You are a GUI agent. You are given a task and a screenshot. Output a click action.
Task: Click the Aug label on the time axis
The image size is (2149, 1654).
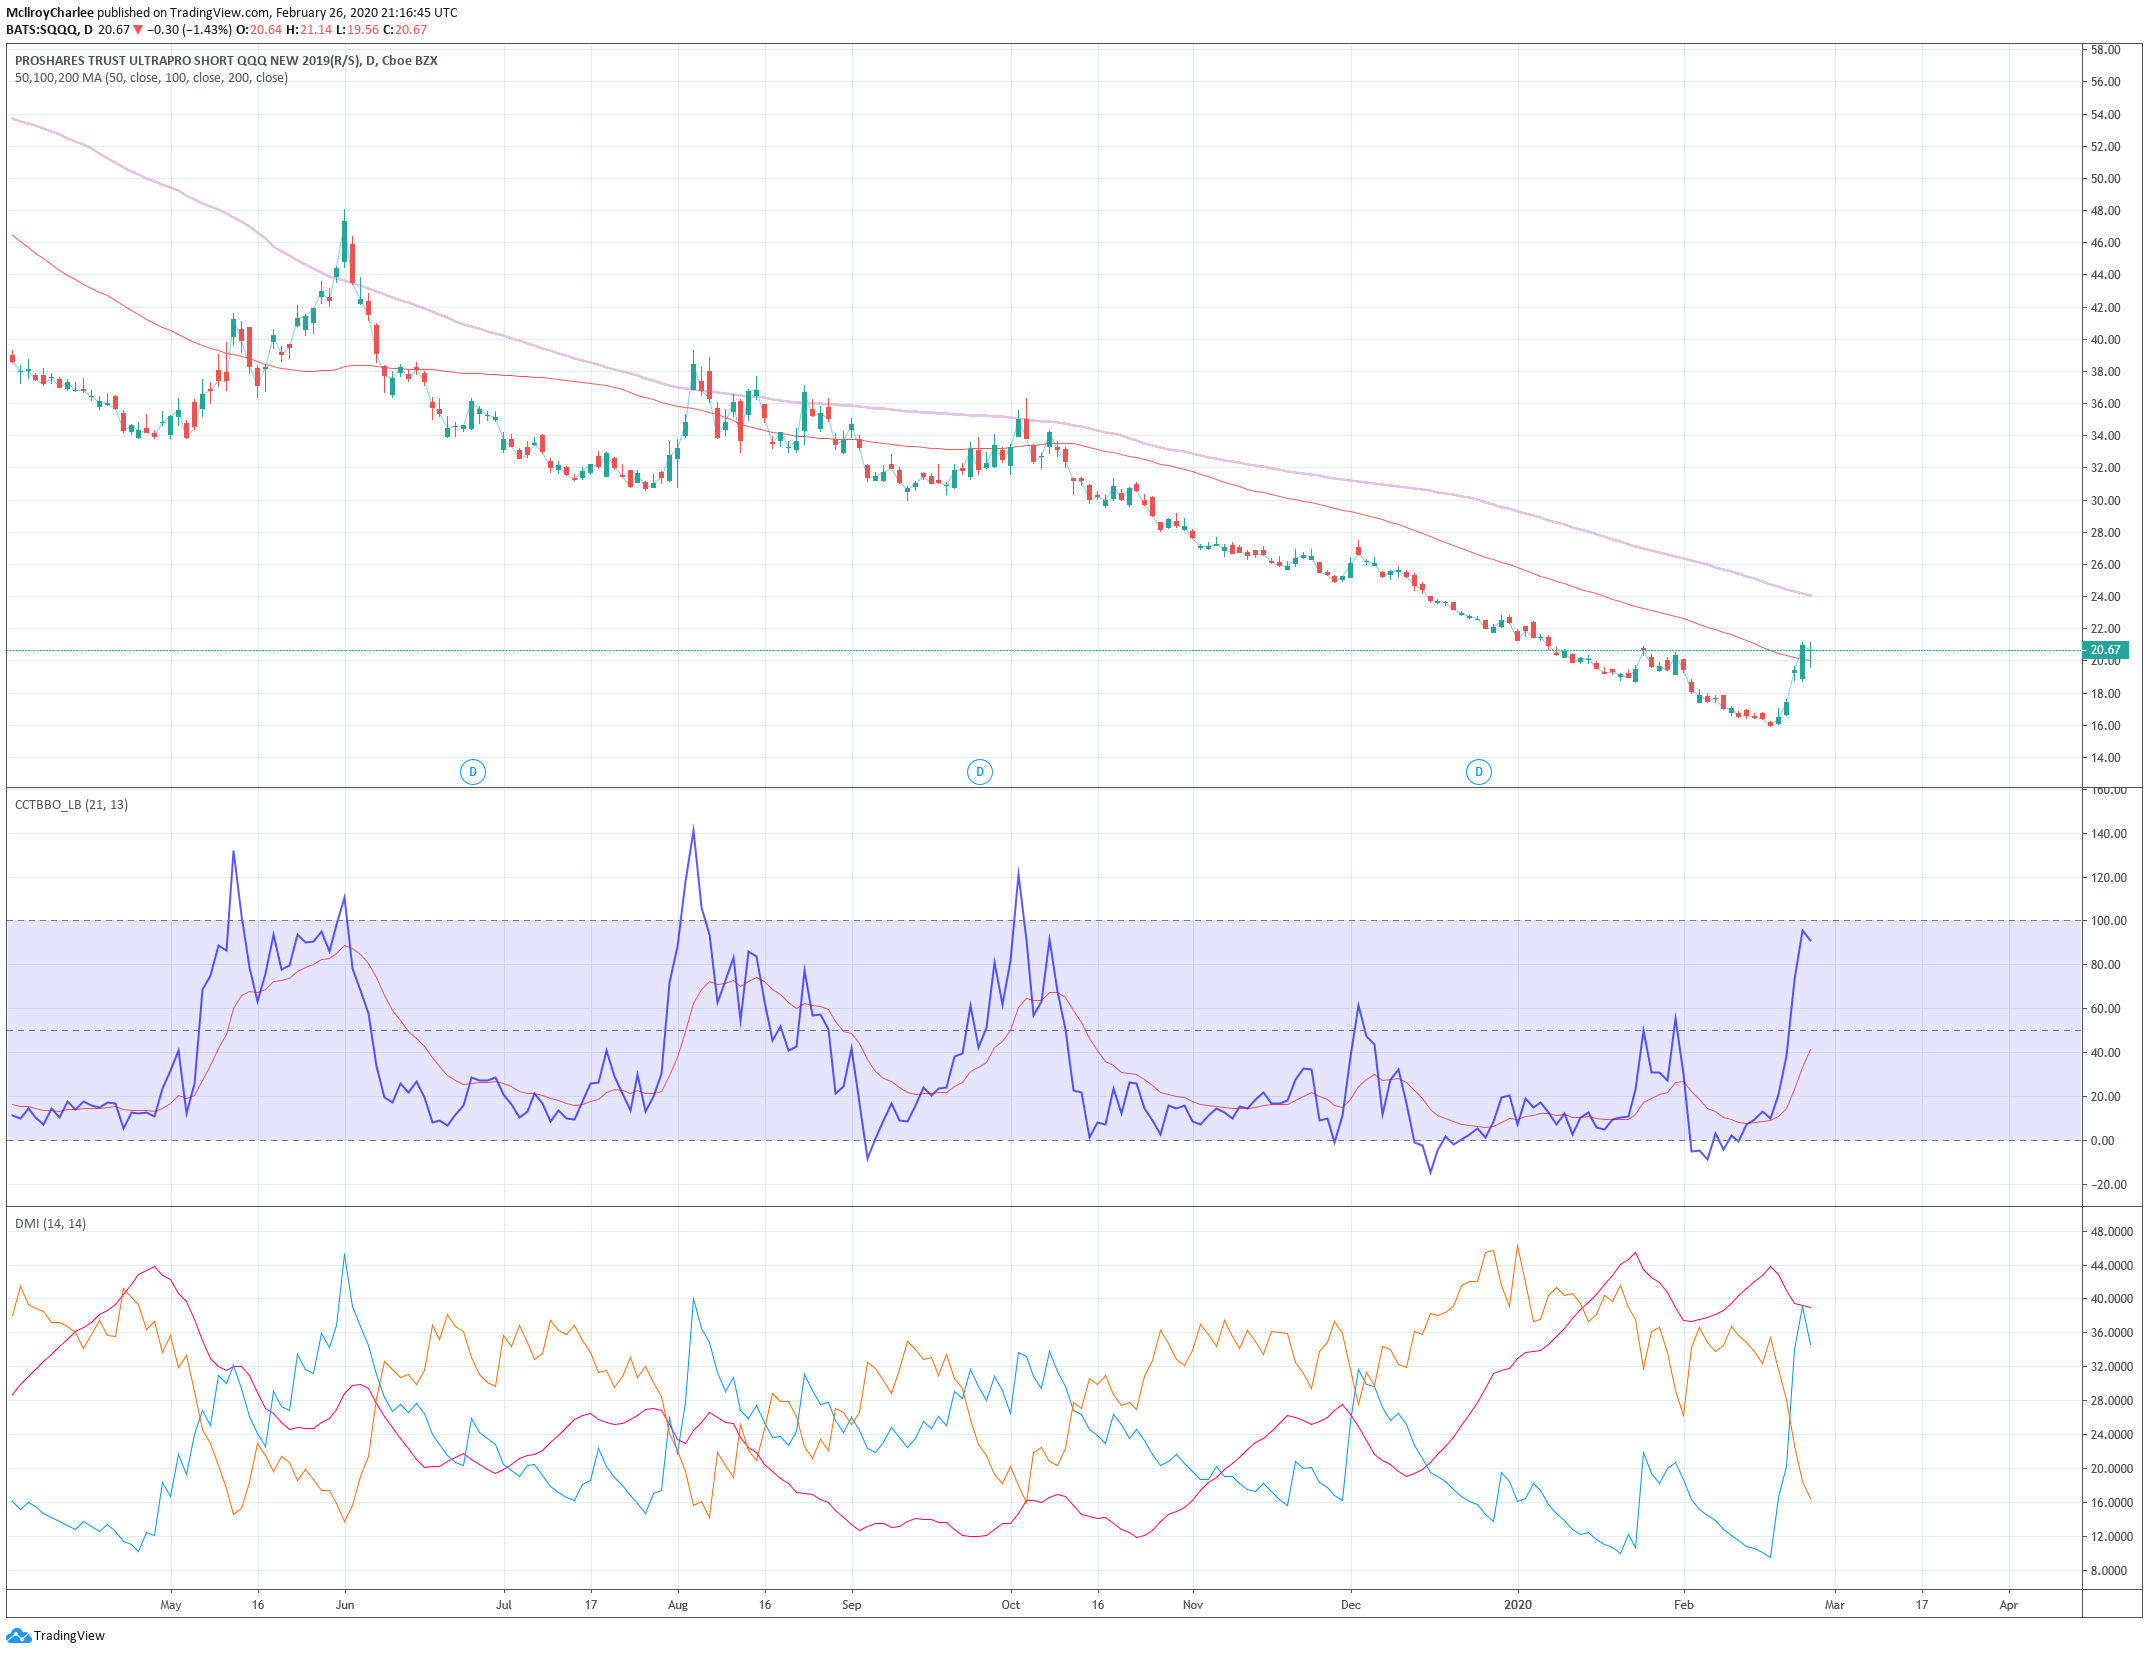click(678, 1604)
